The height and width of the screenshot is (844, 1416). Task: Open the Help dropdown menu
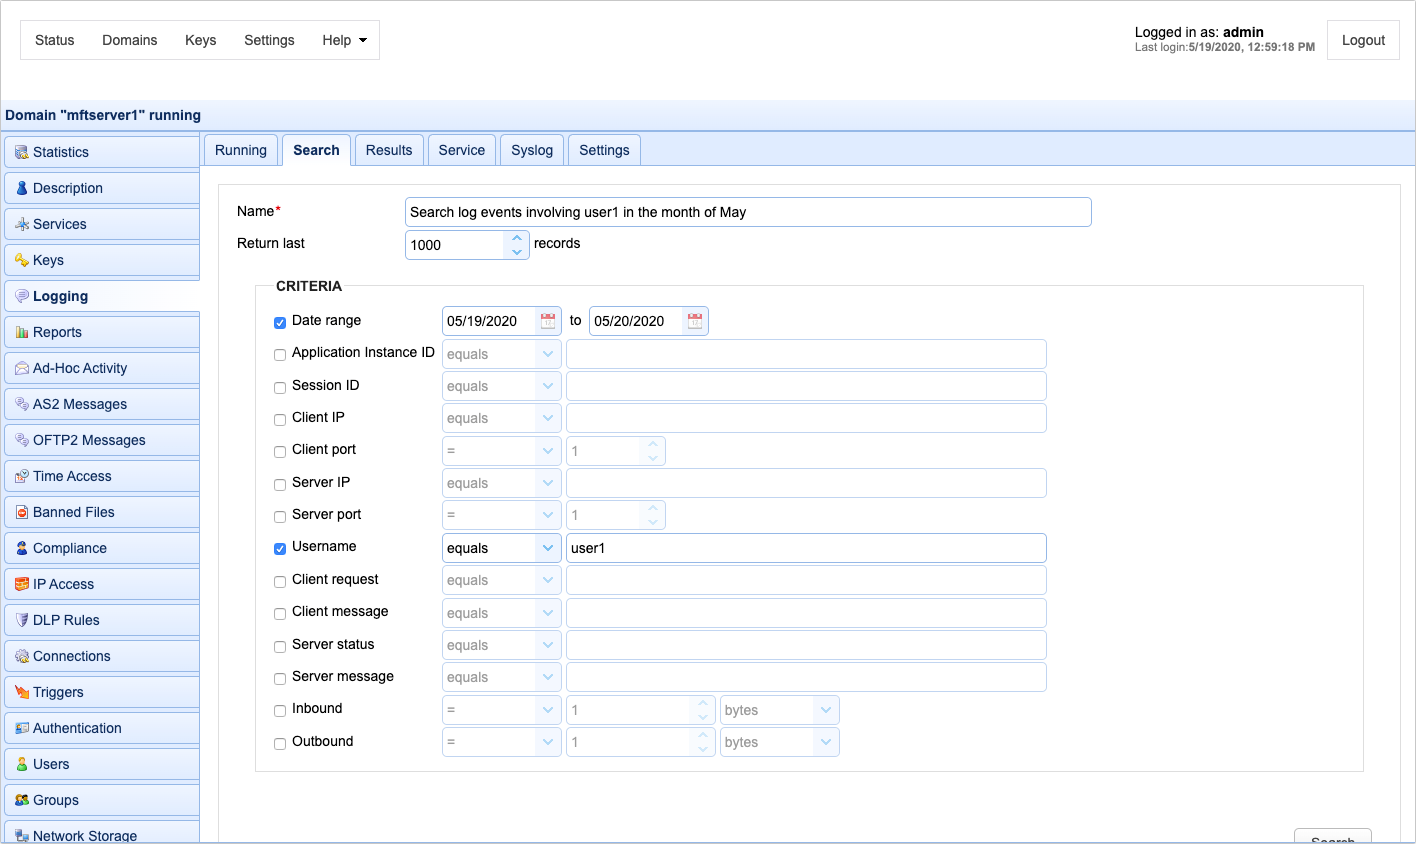click(344, 40)
